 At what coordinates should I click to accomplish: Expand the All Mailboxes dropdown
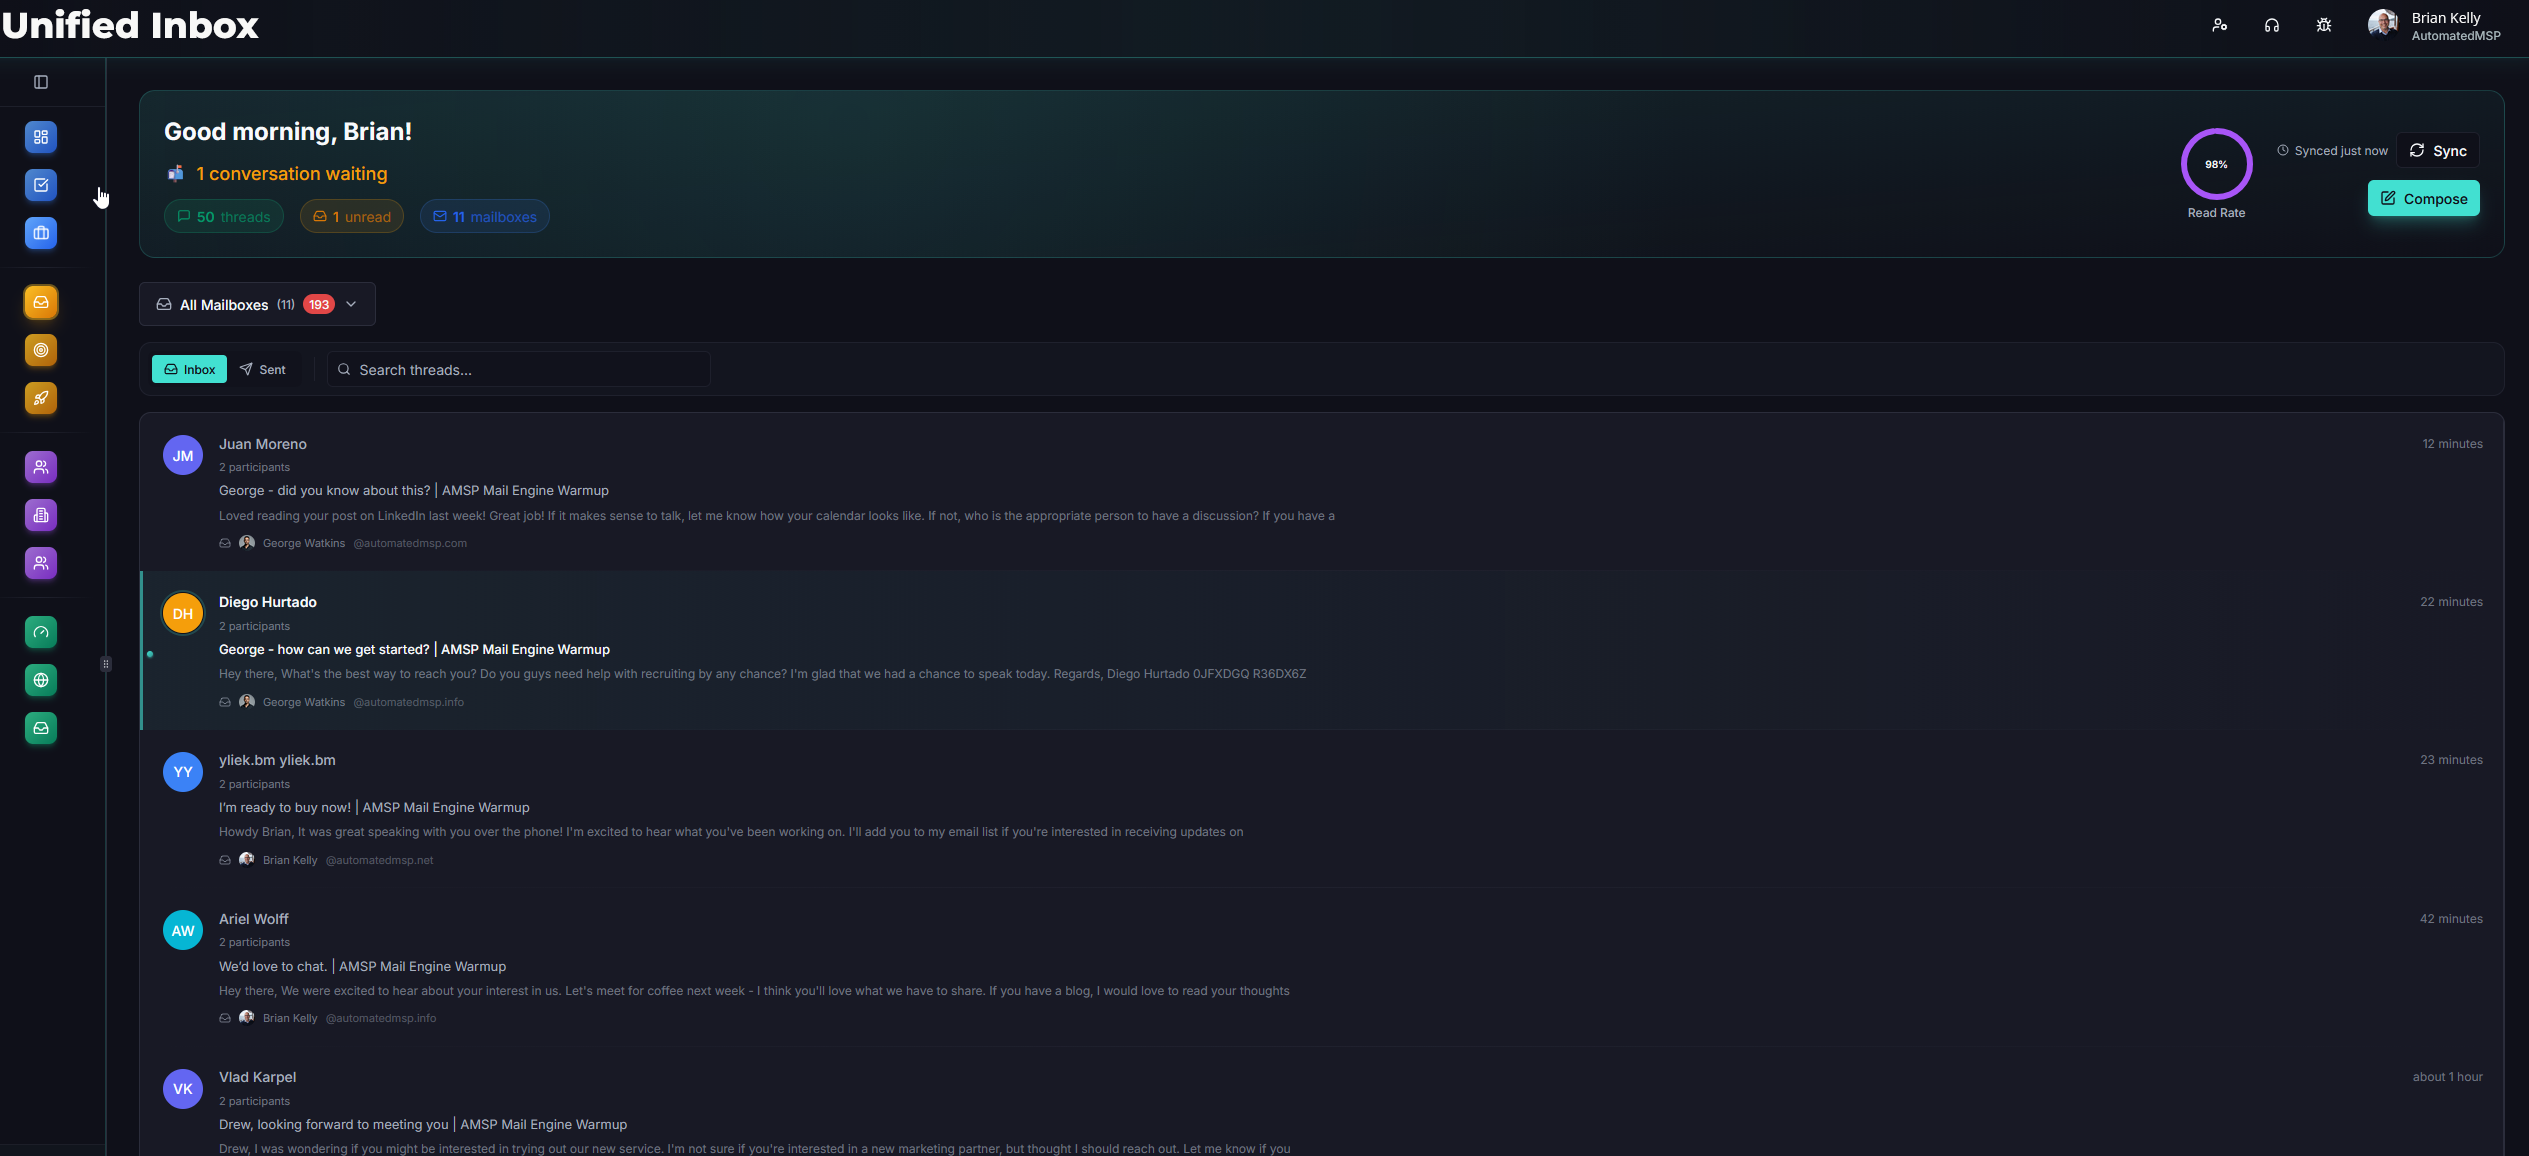coord(257,305)
